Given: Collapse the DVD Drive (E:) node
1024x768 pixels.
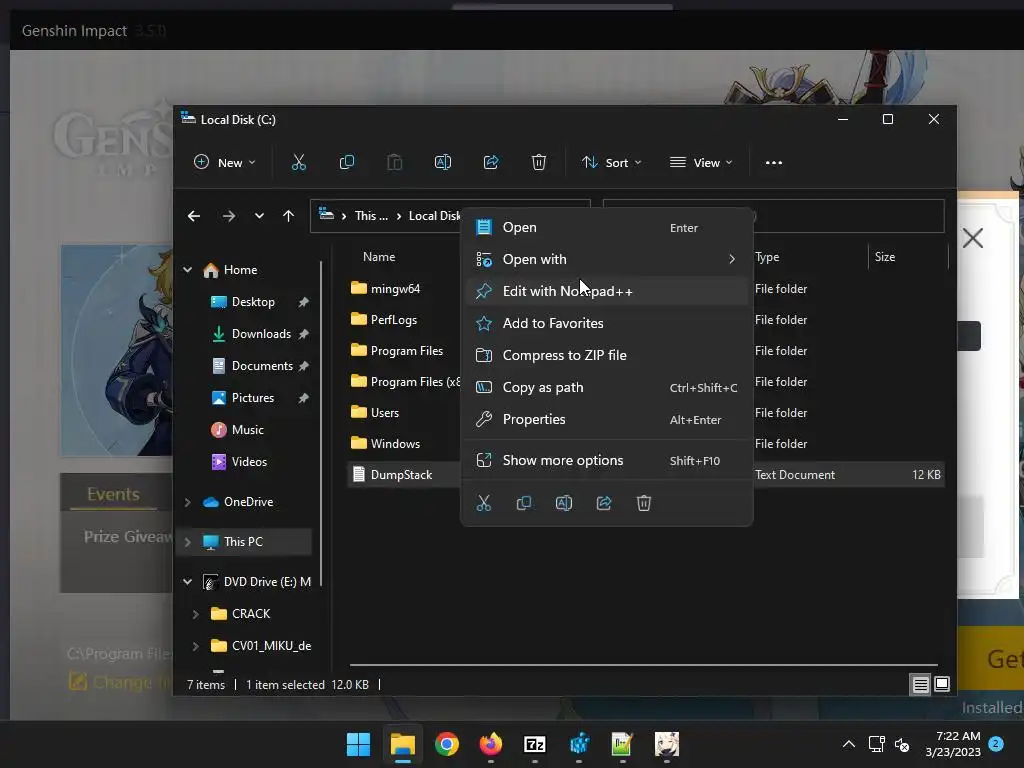Looking at the screenshot, I should 187,581.
